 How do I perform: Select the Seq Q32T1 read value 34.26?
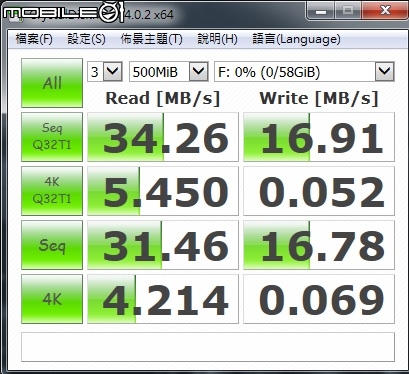(163, 137)
